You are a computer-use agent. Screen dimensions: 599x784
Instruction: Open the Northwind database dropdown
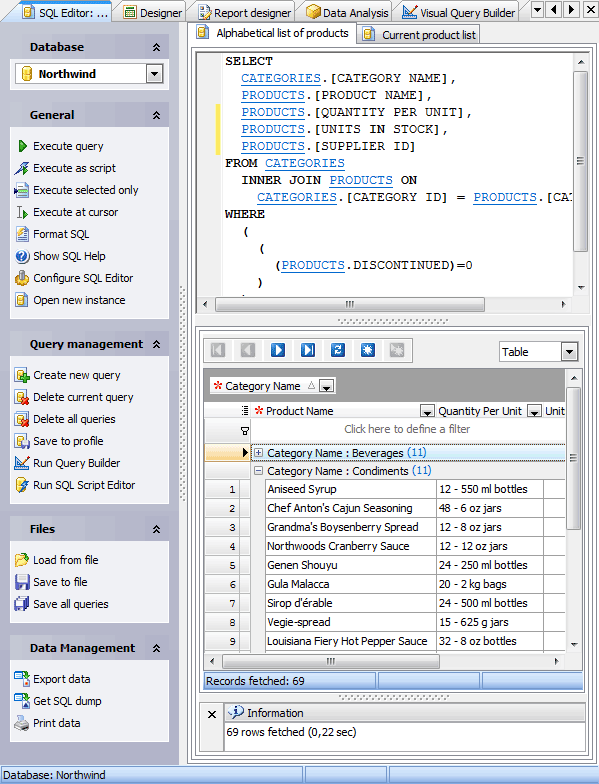coord(154,74)
